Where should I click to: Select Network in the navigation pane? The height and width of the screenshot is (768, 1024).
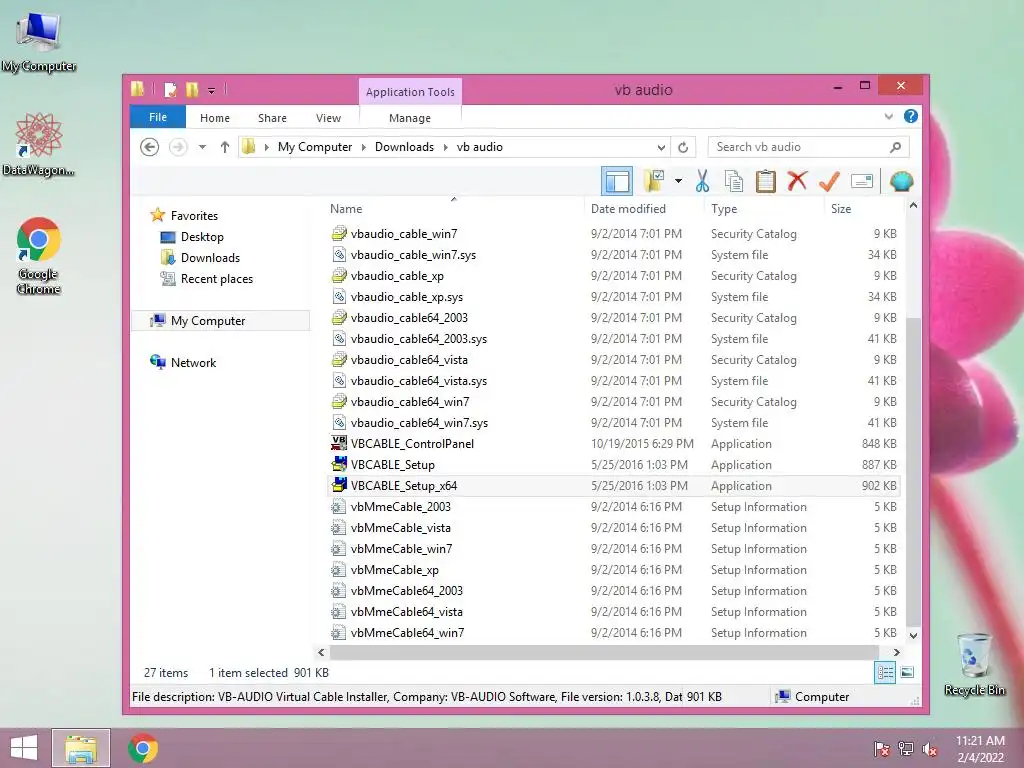(x=193, y=362)
